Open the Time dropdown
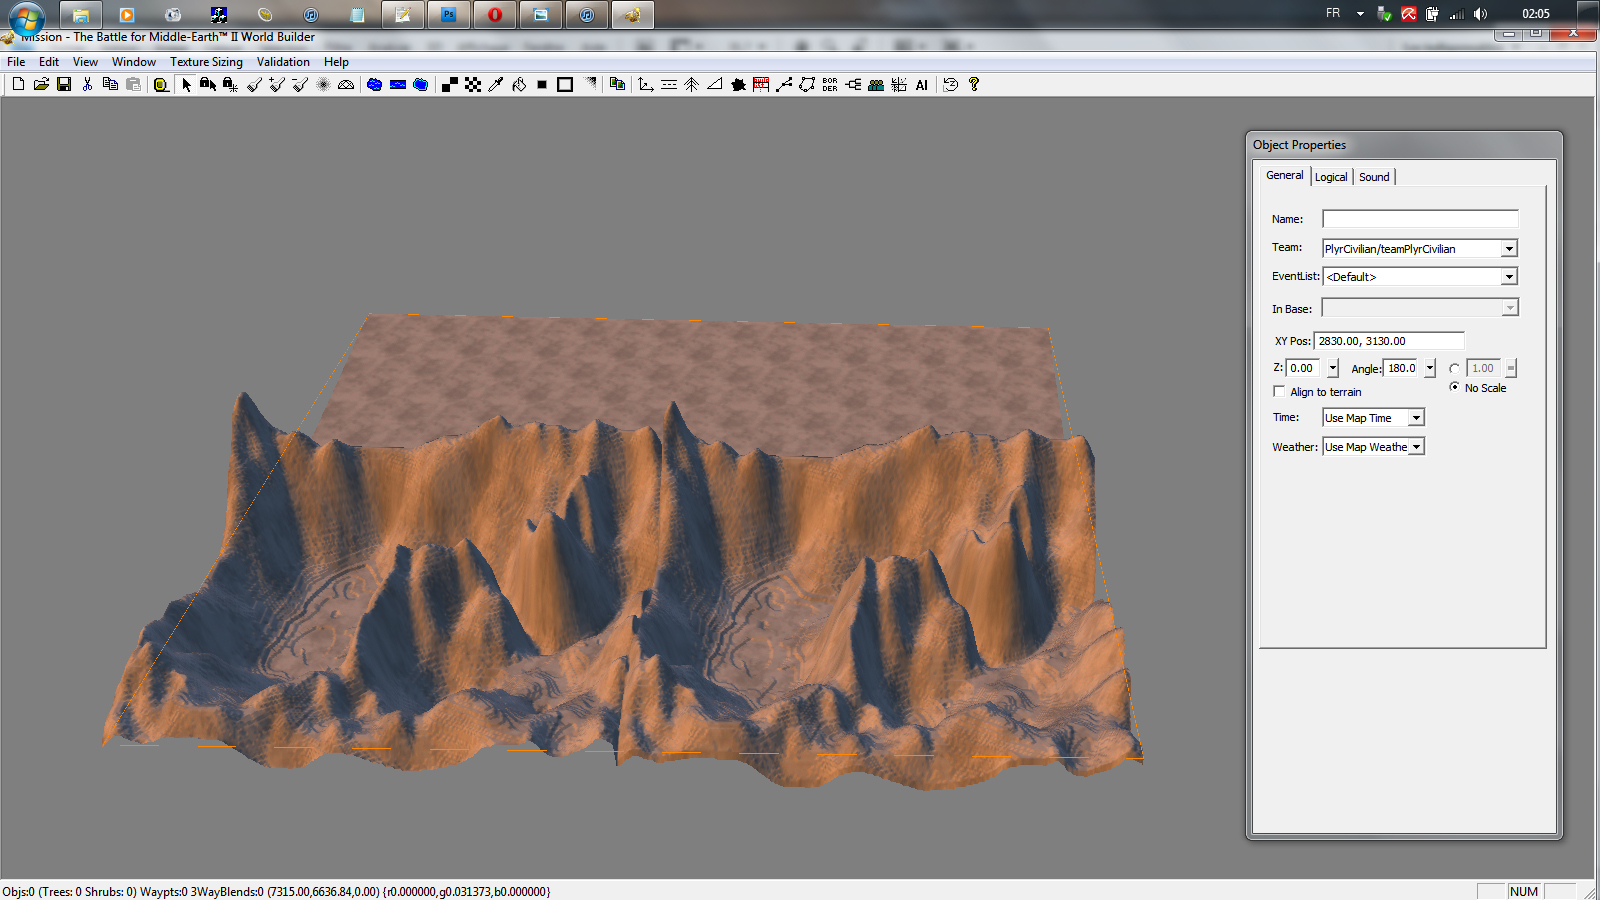This screenshot has height=900, width=1600. tap(1416, 417)
